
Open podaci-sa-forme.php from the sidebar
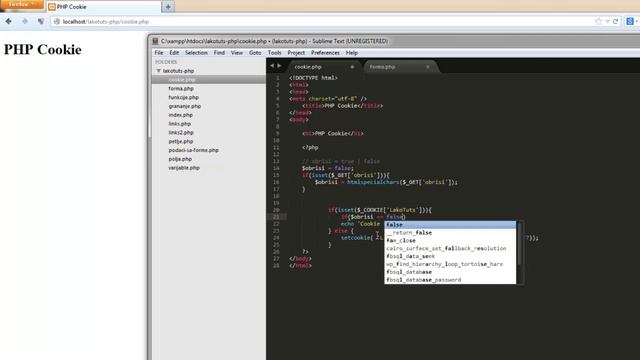pos(193,150)
